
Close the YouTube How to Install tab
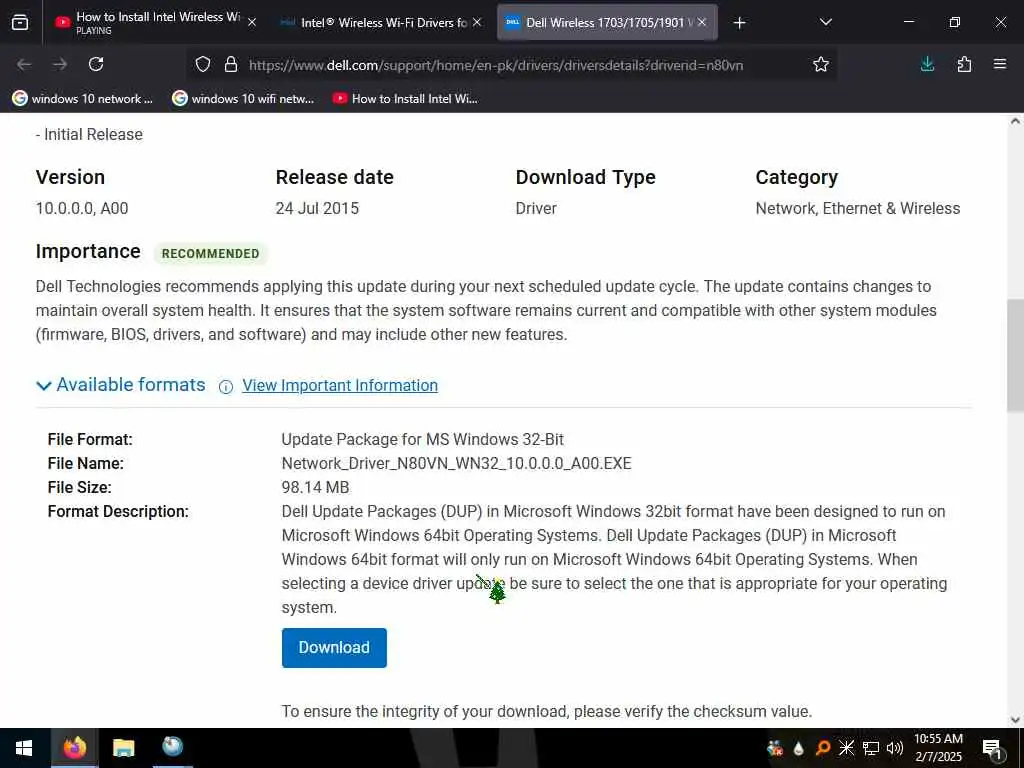click(252, 22)
